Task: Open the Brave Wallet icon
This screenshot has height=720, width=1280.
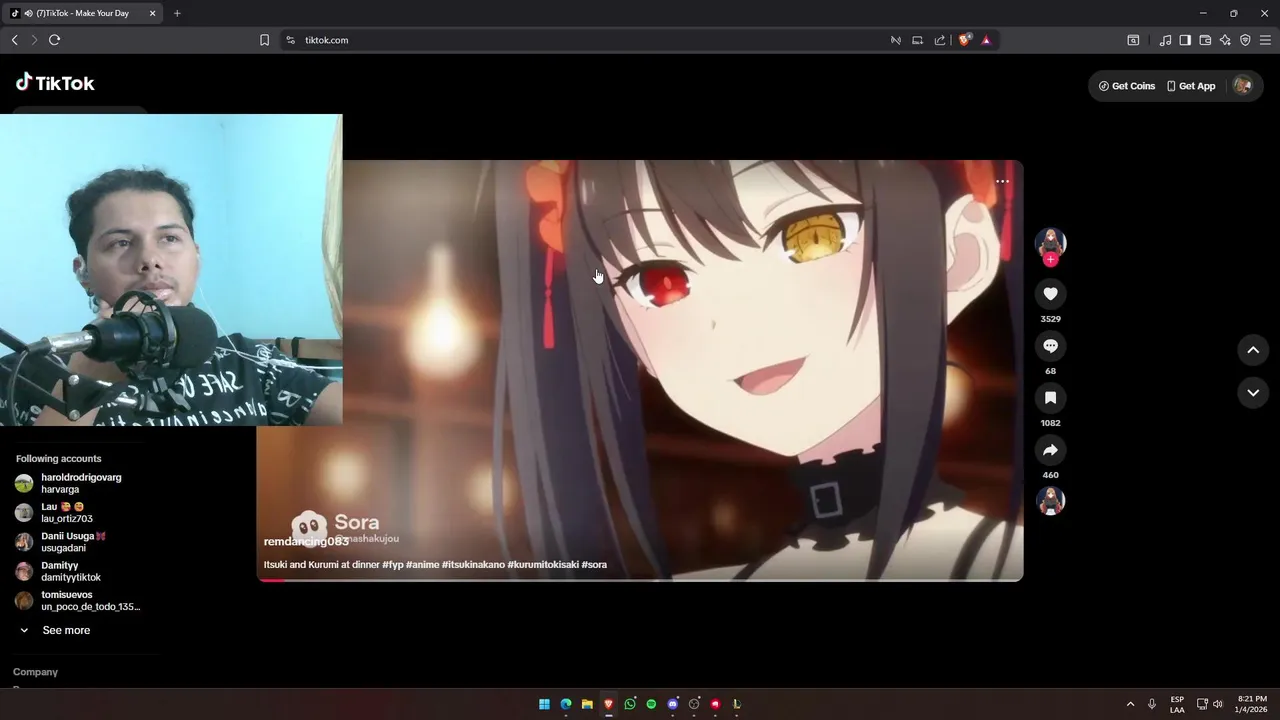Action: pyautogui.click(x=1205, y=40)
